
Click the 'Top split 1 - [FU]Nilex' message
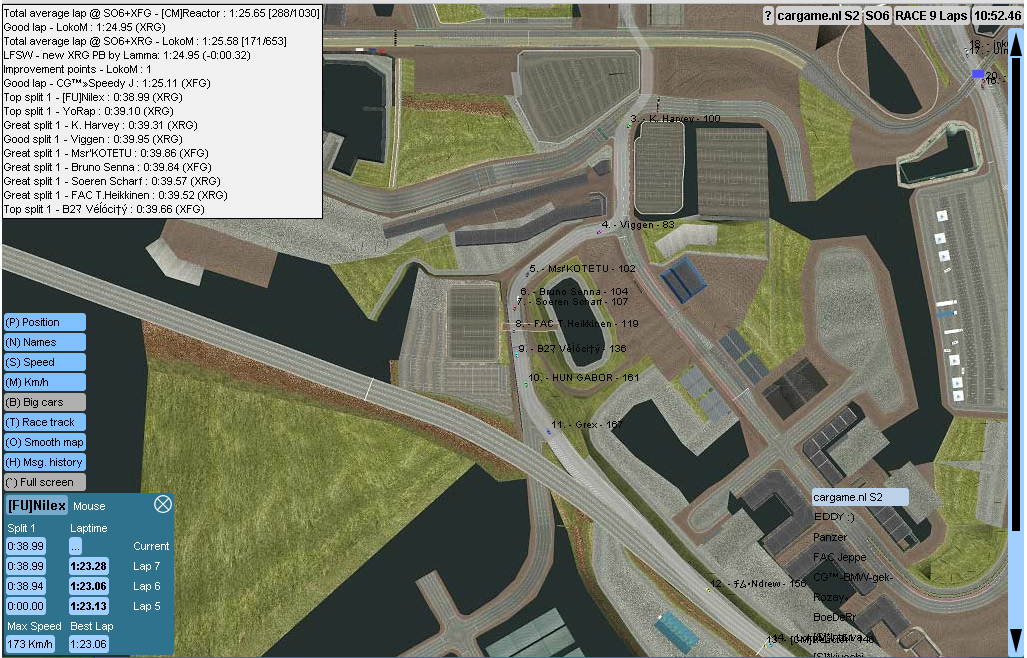pos(93,97)
